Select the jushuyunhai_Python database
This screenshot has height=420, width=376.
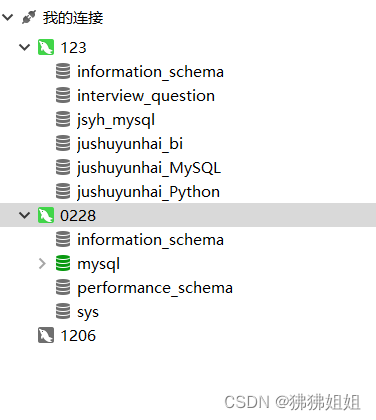[x=148, y=192]
